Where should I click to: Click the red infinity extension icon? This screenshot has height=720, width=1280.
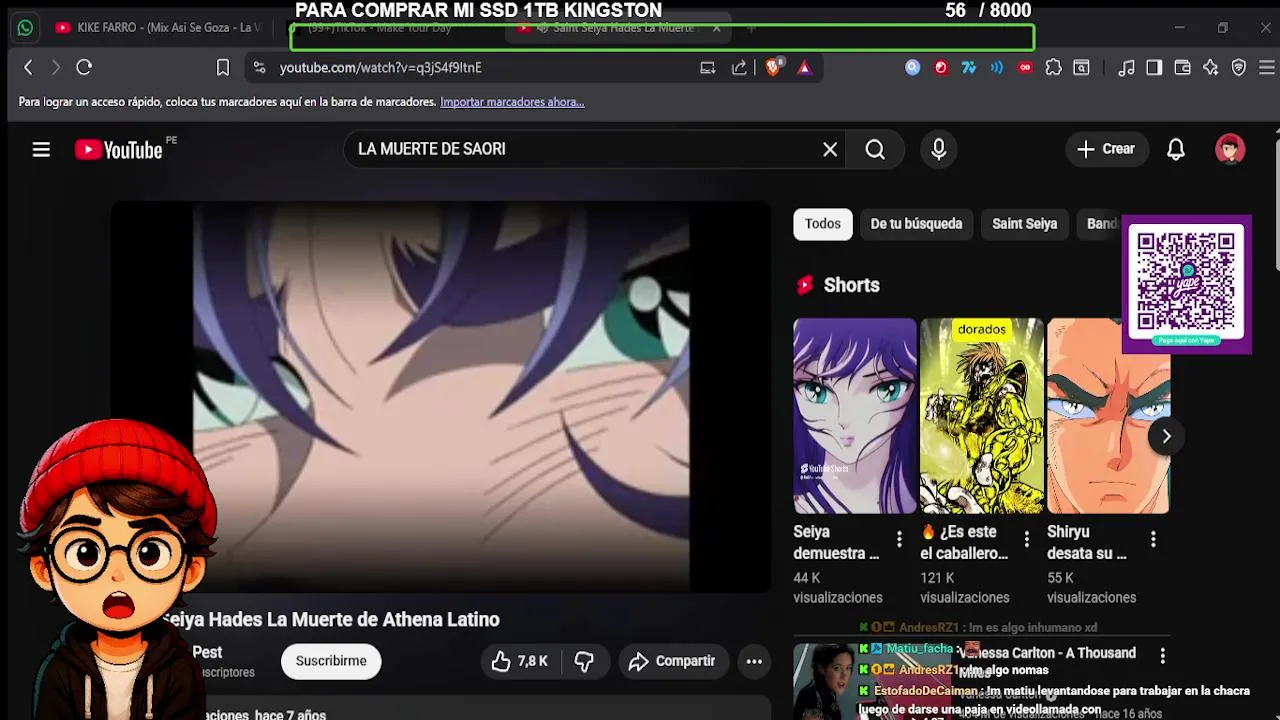tap(1025, 67)
